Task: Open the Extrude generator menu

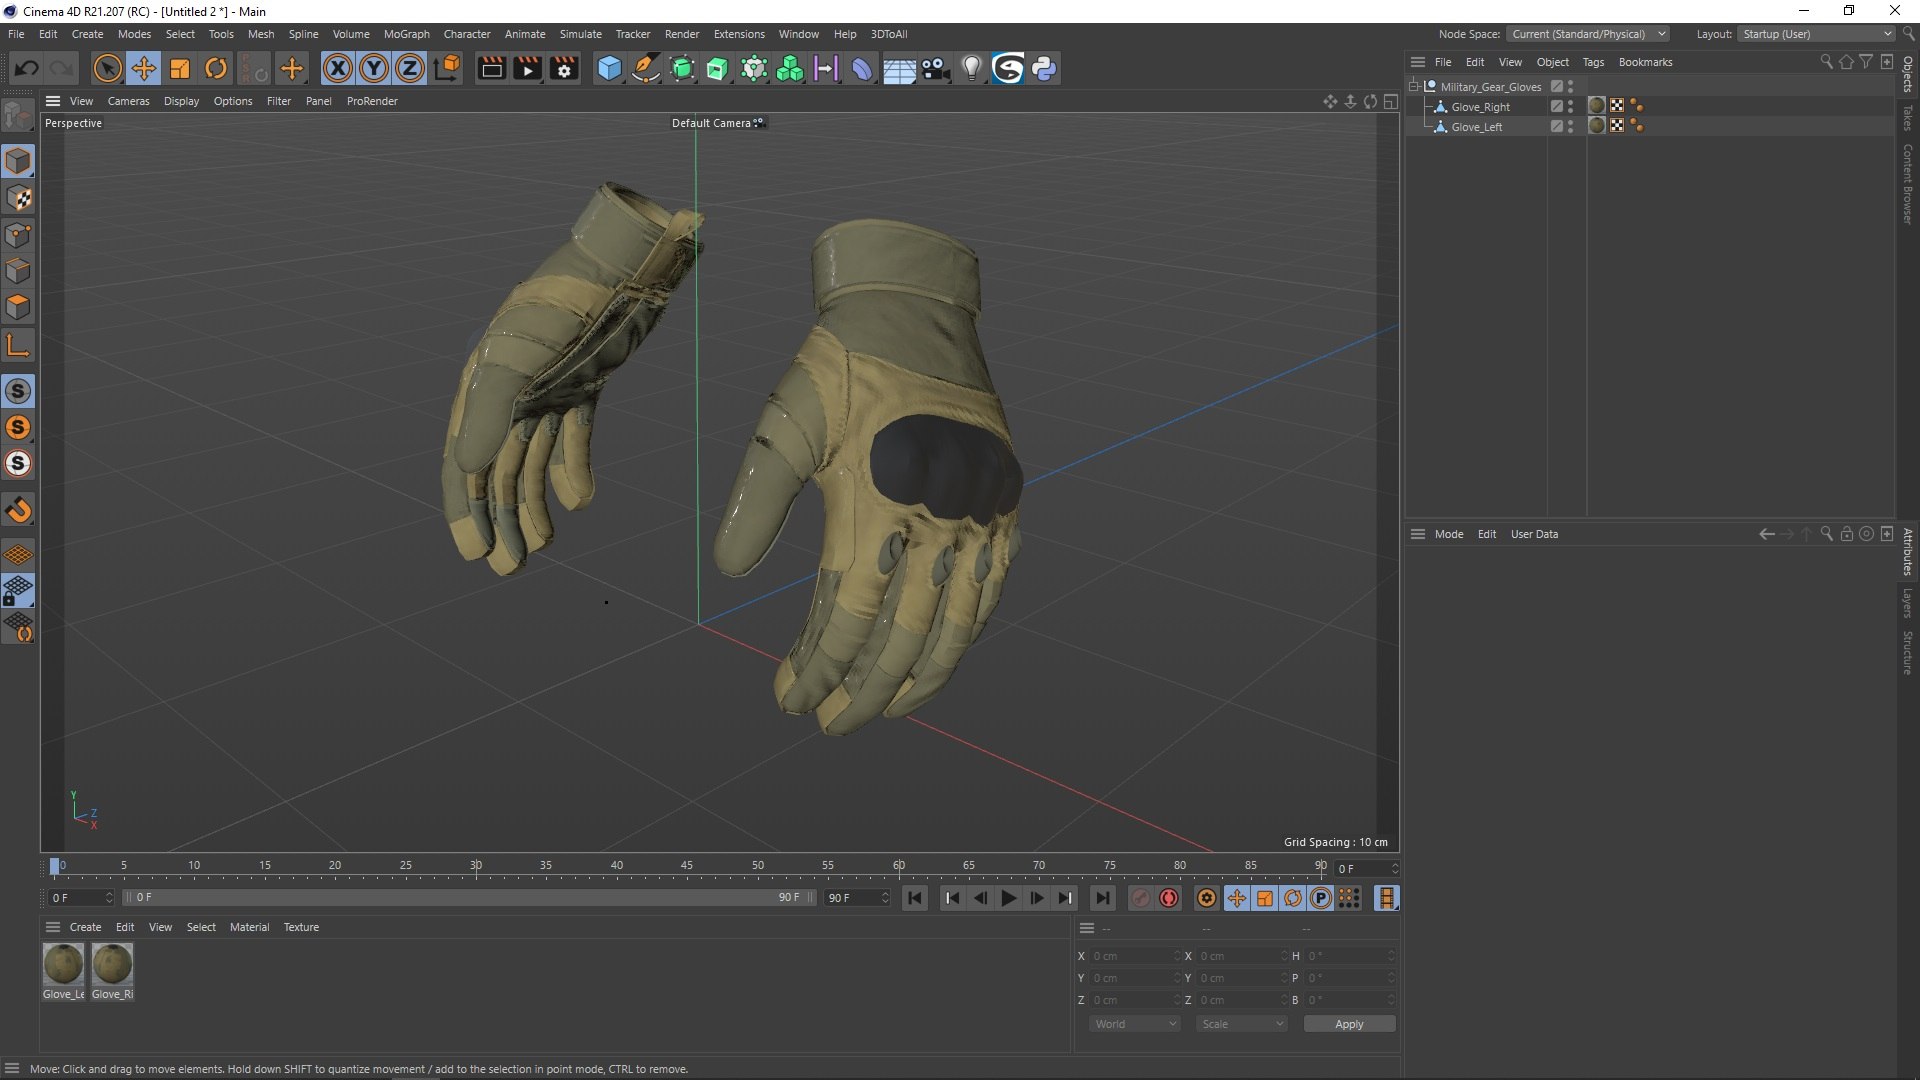Action: click(718, 68)
